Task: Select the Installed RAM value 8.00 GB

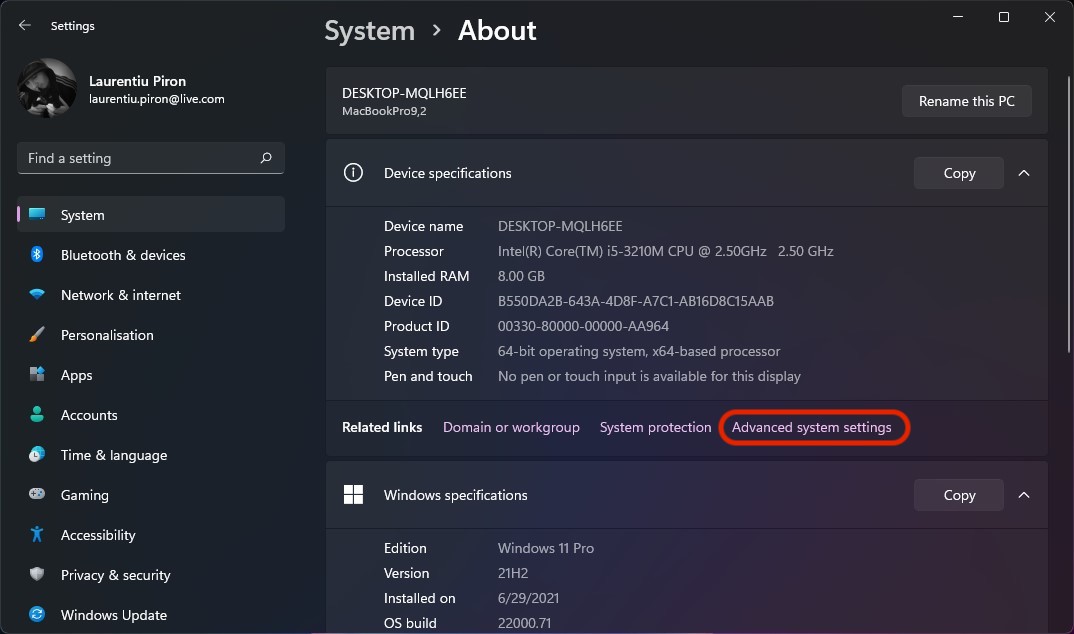Action: point(521,276)
